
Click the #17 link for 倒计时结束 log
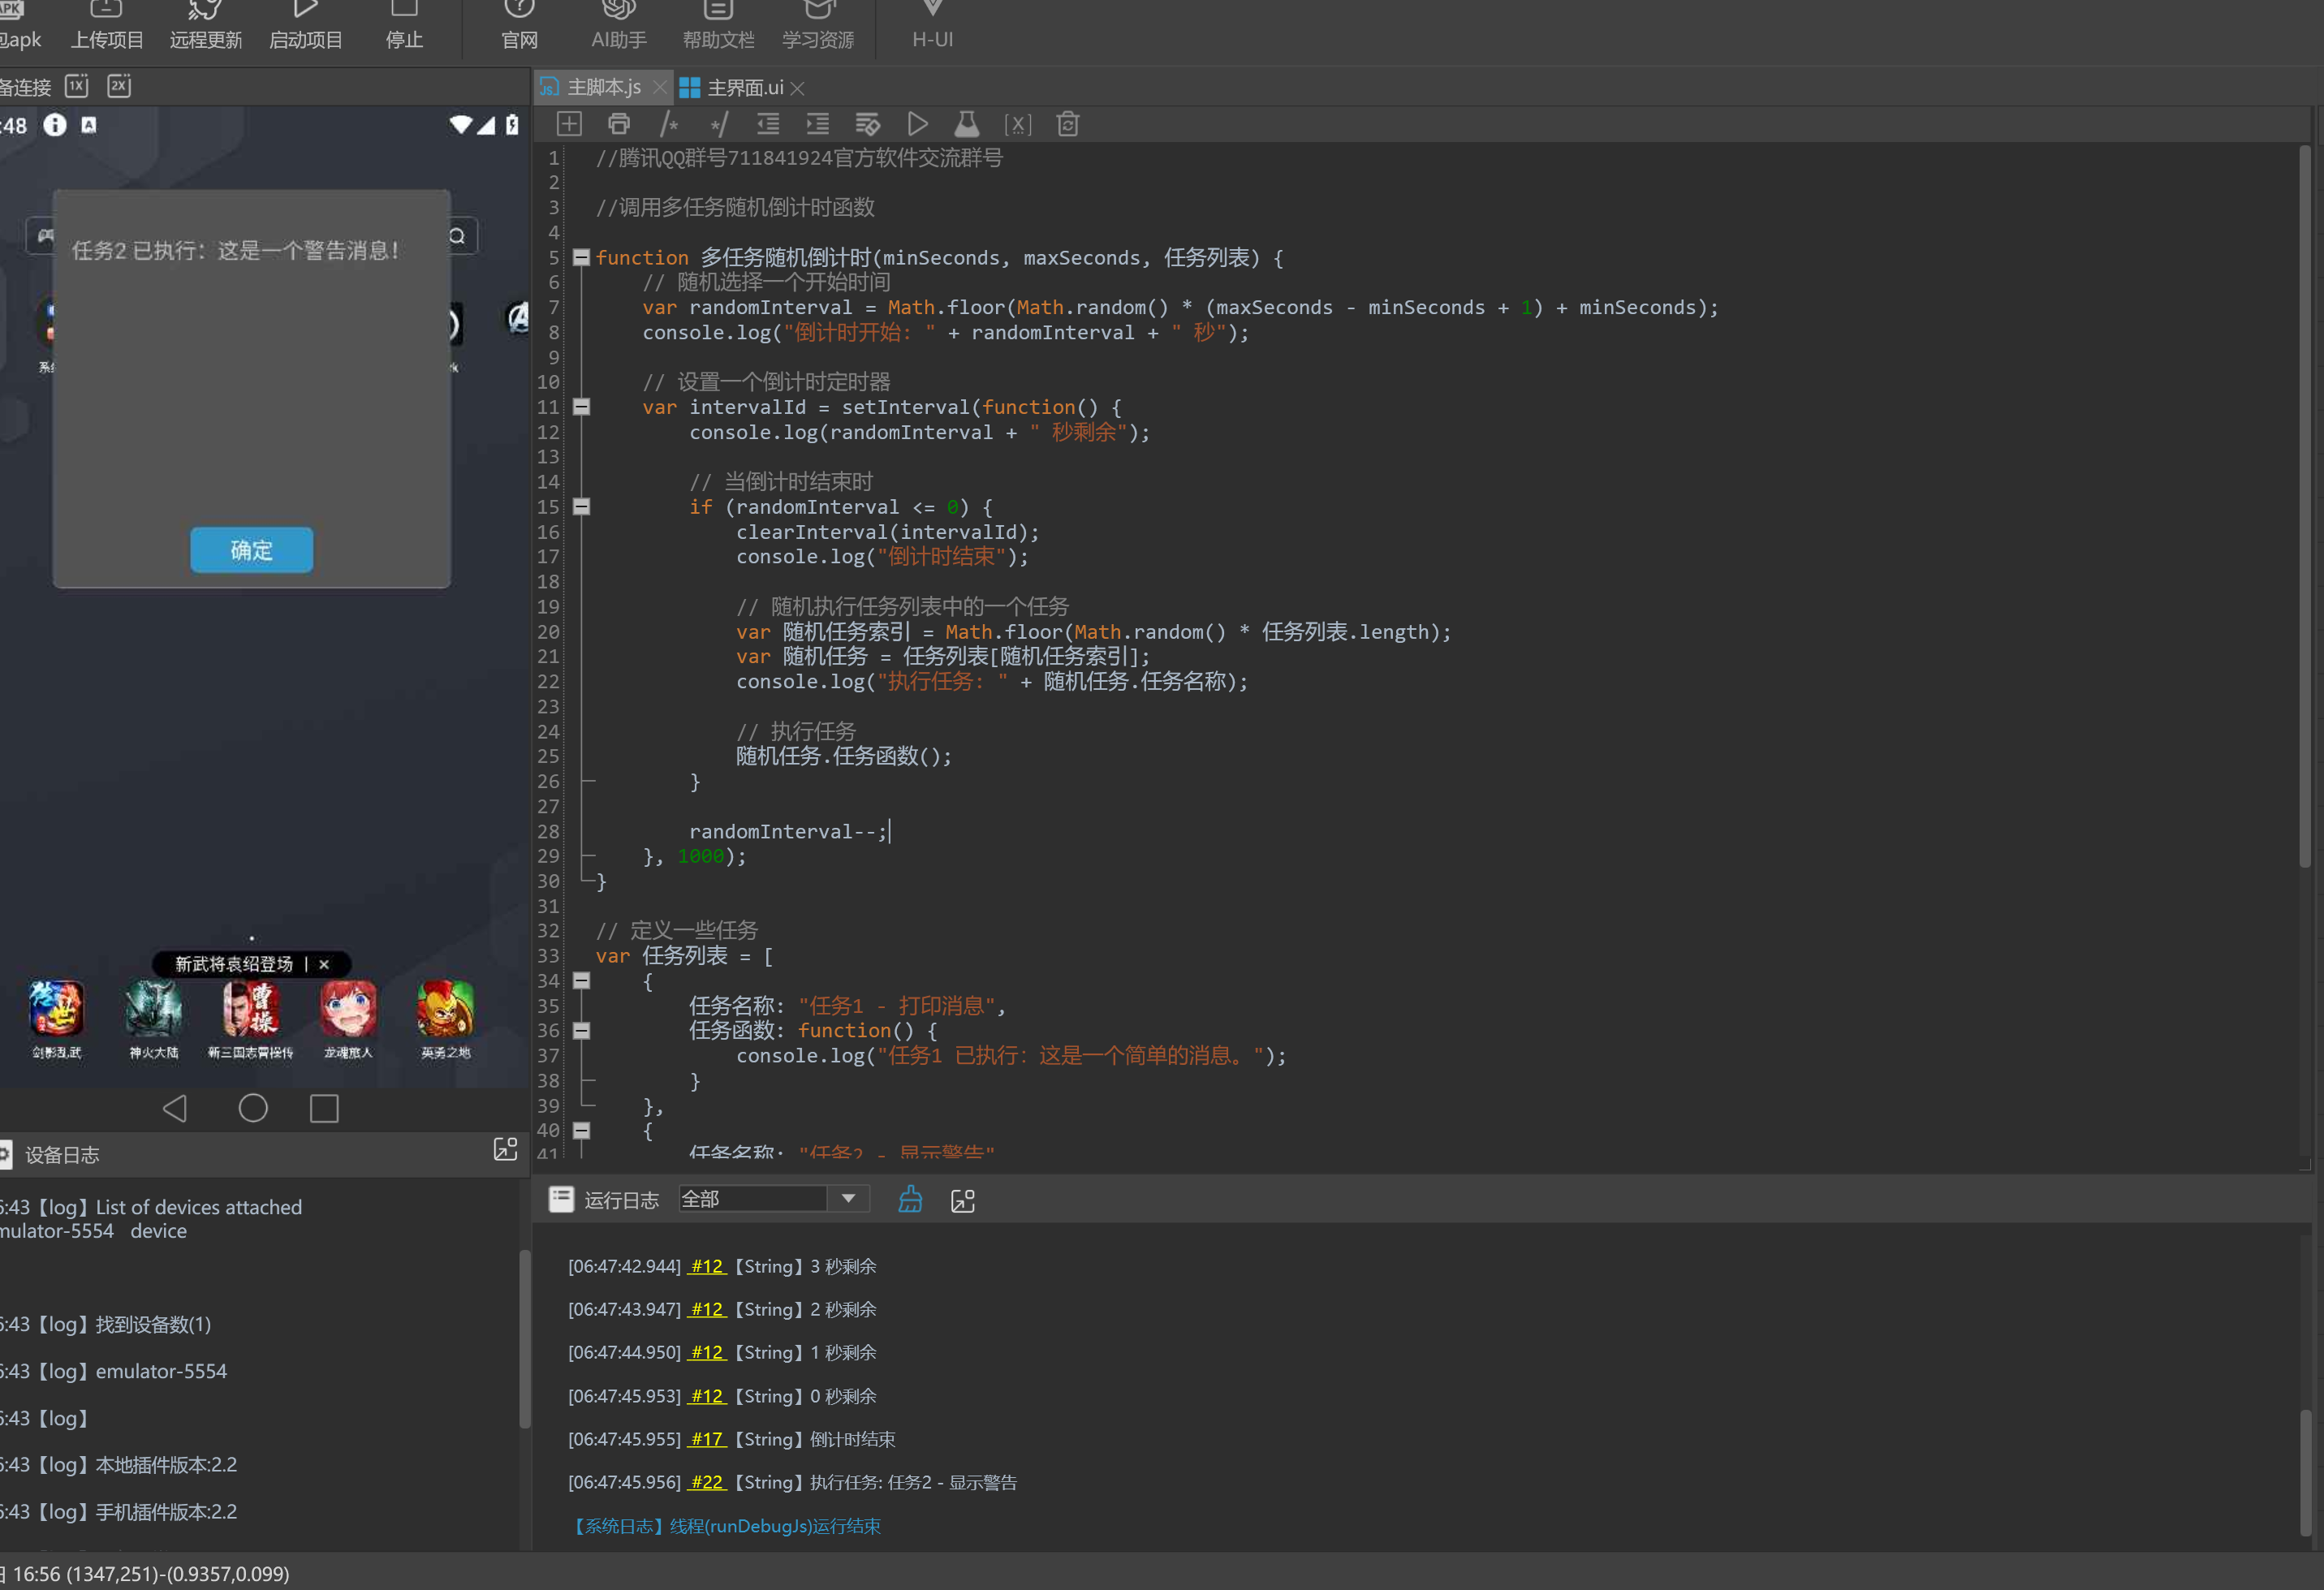point(707,1439)
